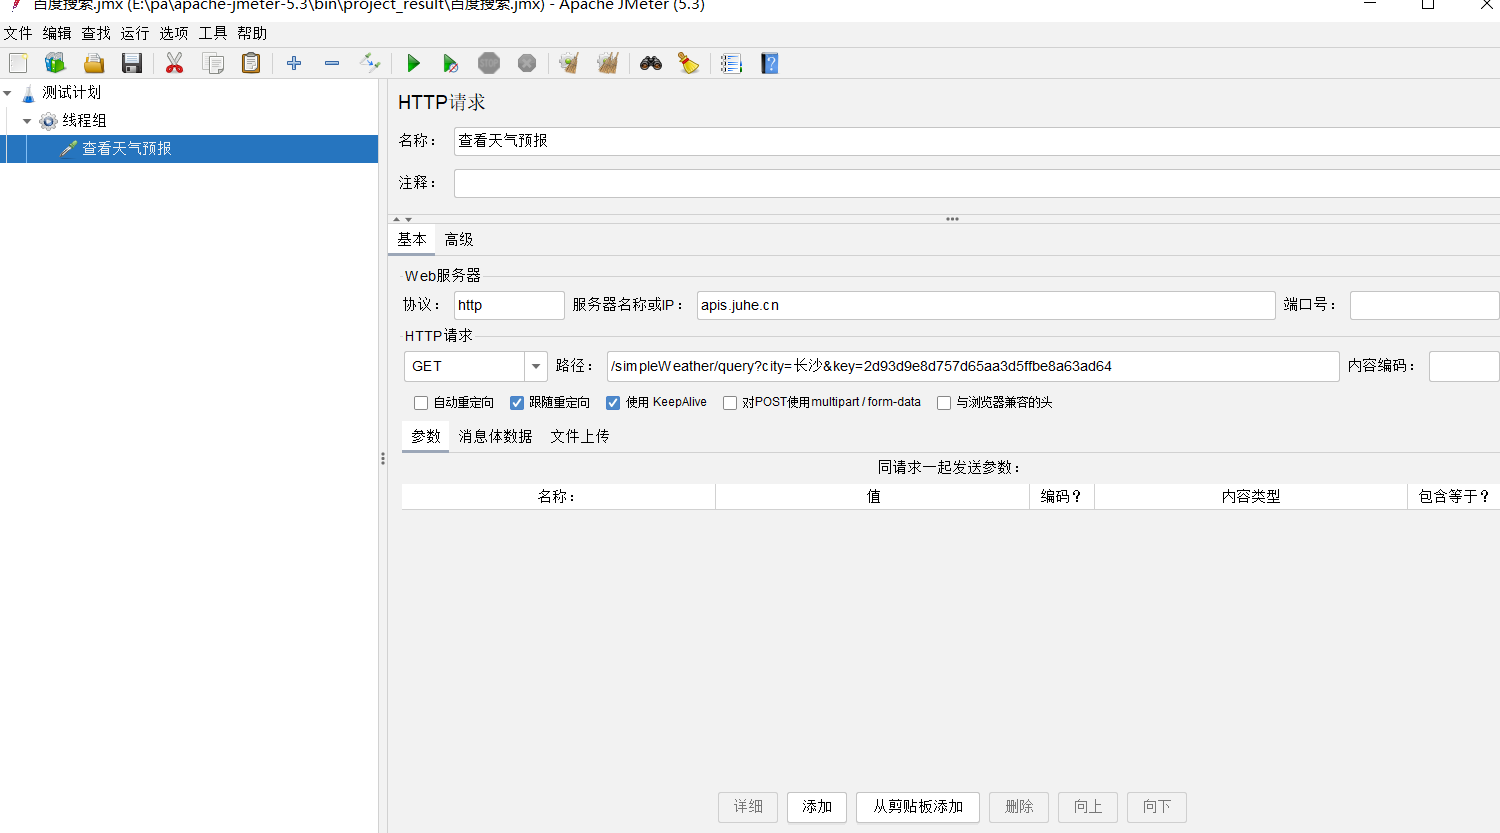Click the Cut scissors icon
This screenshot has height=833, width=1500.
pyautogui.click(x=174, y=64)
